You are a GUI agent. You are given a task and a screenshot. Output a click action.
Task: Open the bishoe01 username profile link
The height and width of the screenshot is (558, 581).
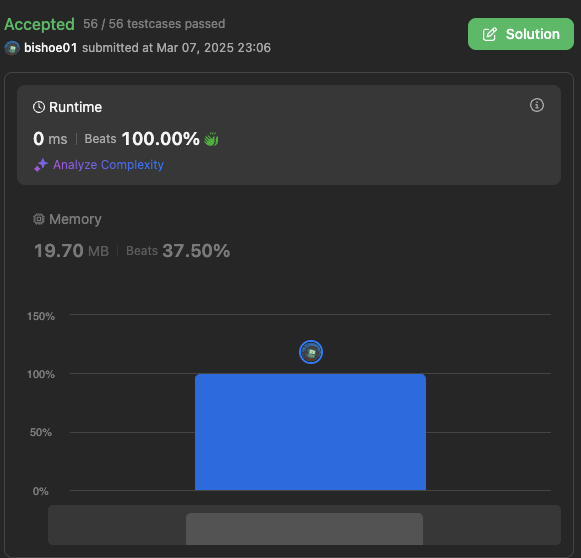(50, 48)
